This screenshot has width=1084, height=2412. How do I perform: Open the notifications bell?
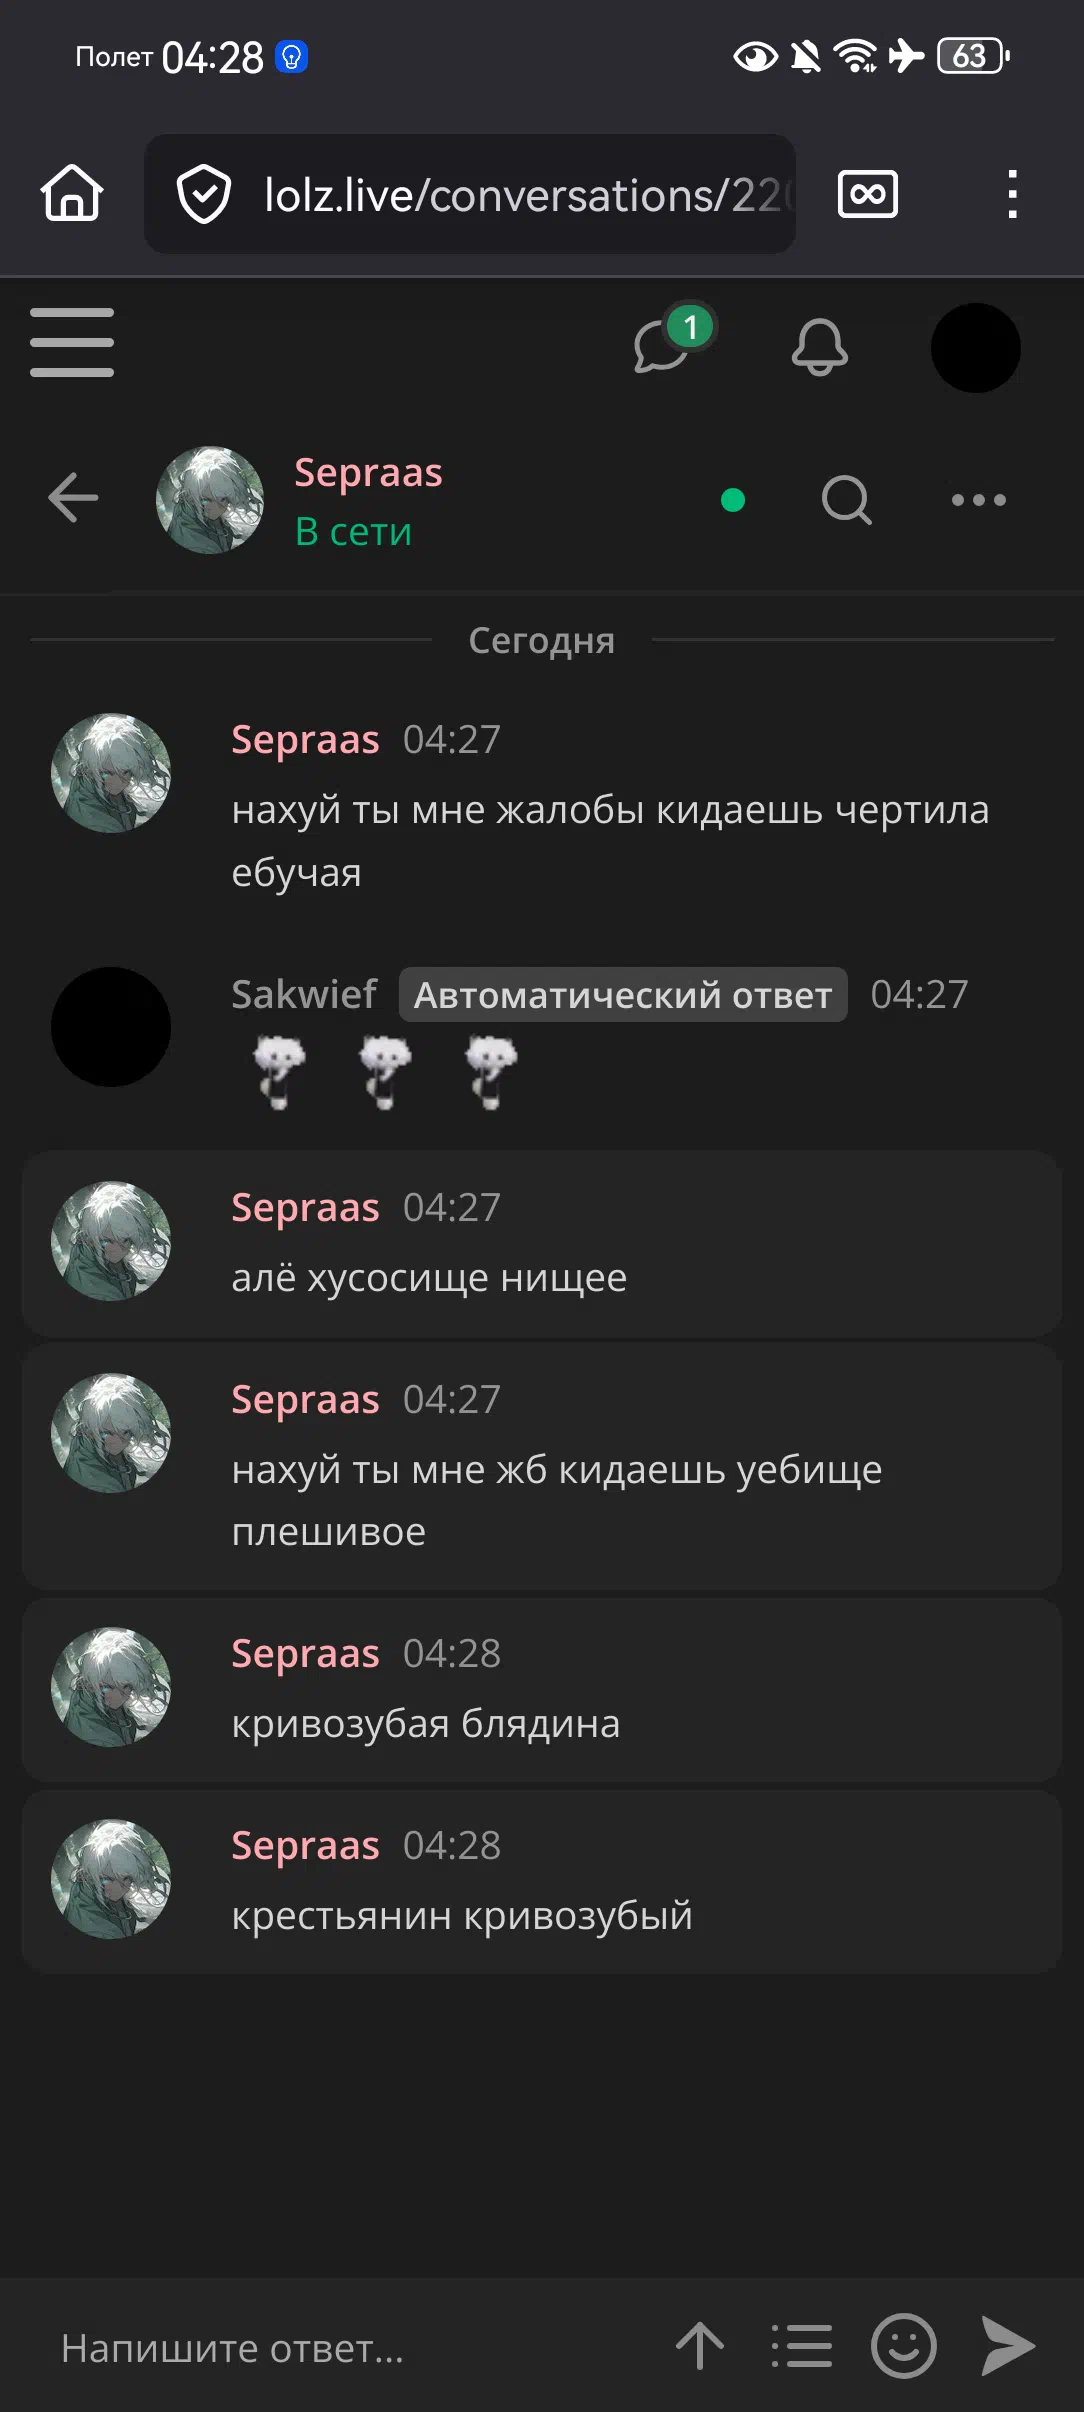[820, 347]
